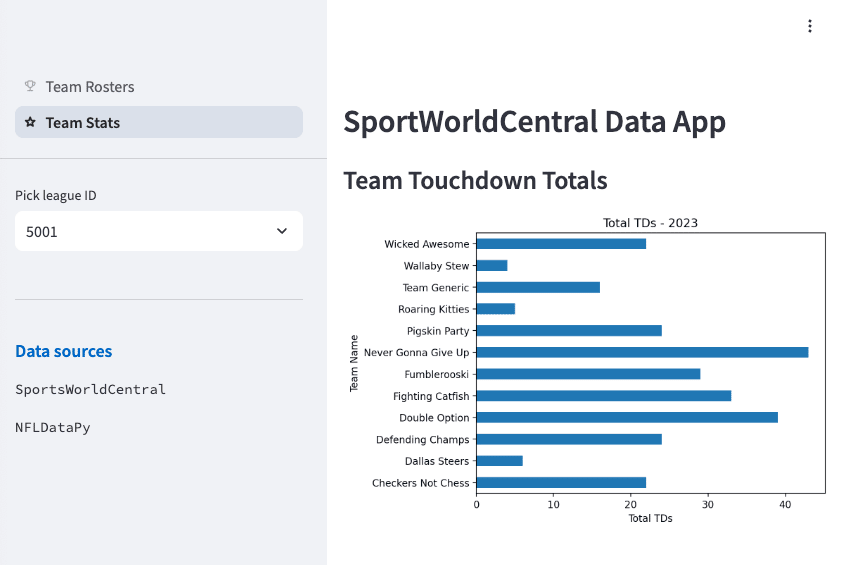Open the three-dot main menu
The height and width of the screenshot is (565, 843).
point(810,26)
